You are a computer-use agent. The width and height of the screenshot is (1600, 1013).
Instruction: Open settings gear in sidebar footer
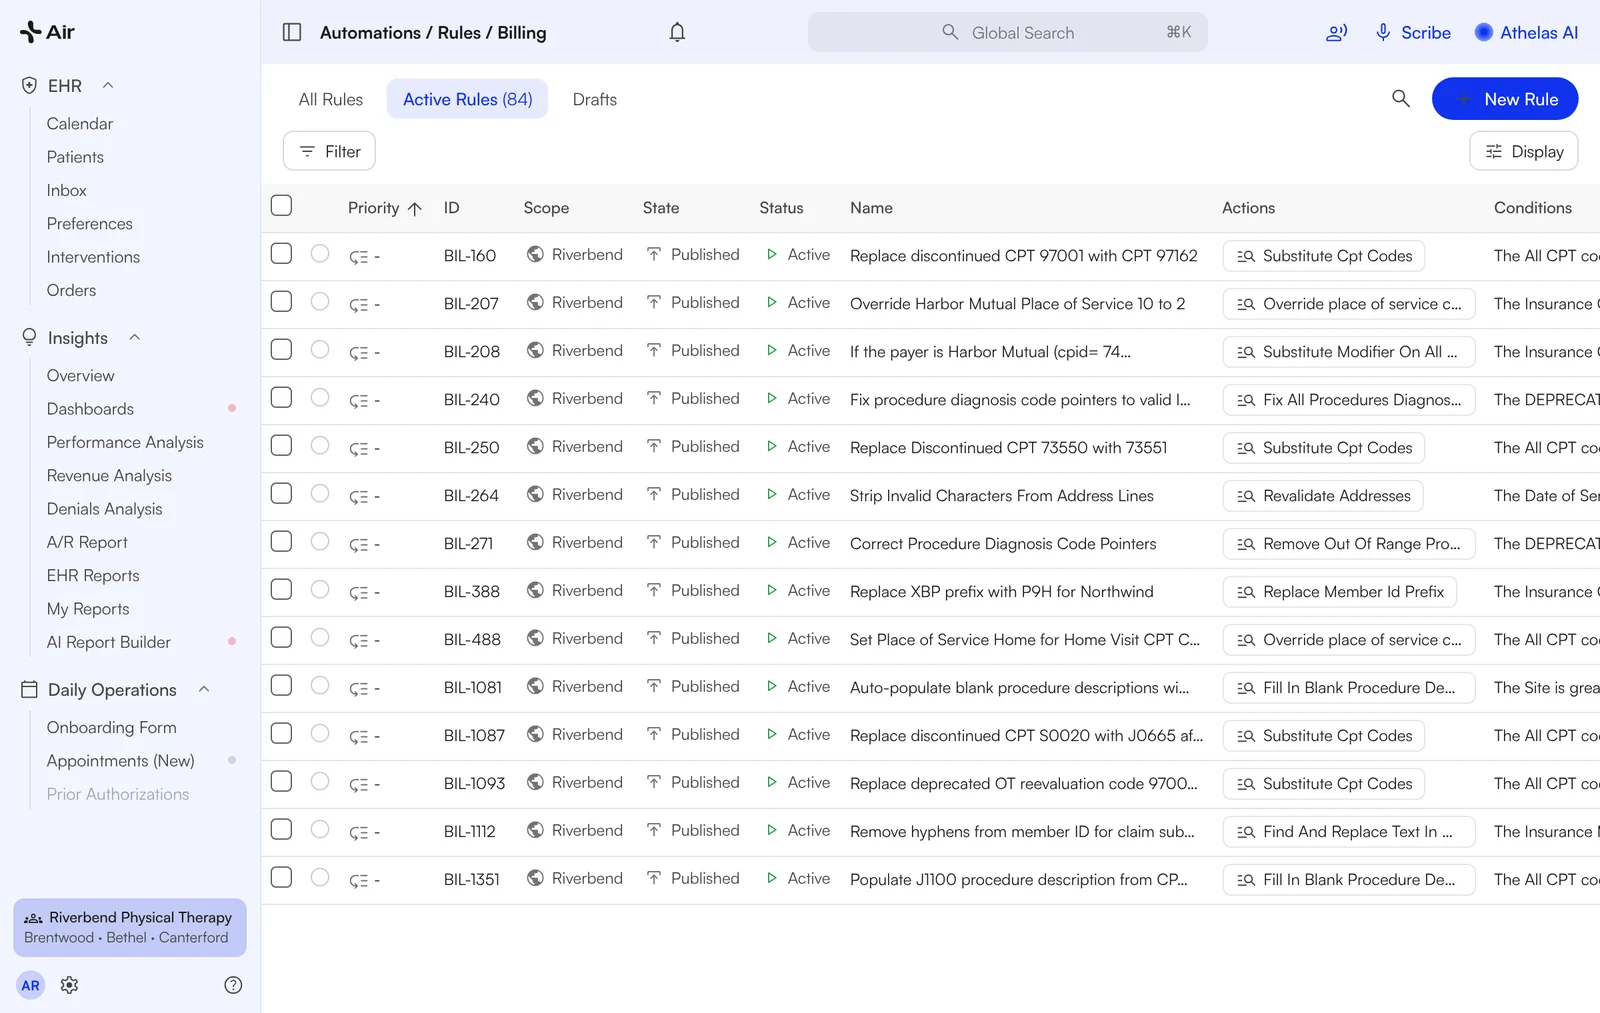pos(69,985)
